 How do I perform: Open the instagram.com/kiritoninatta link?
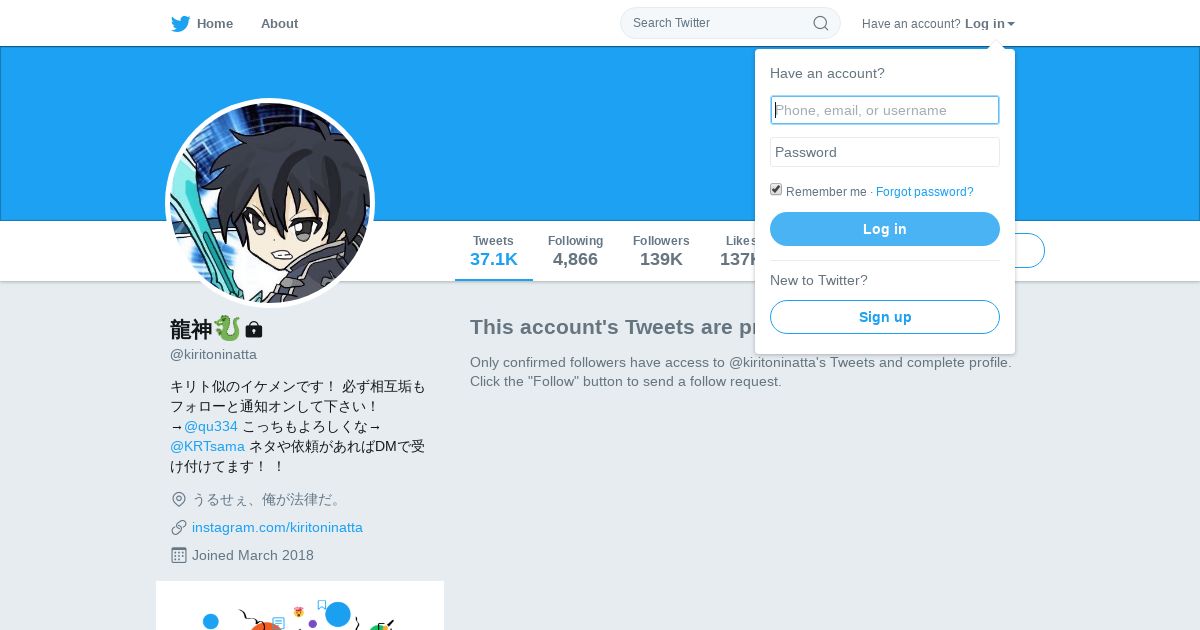(277, 527)
